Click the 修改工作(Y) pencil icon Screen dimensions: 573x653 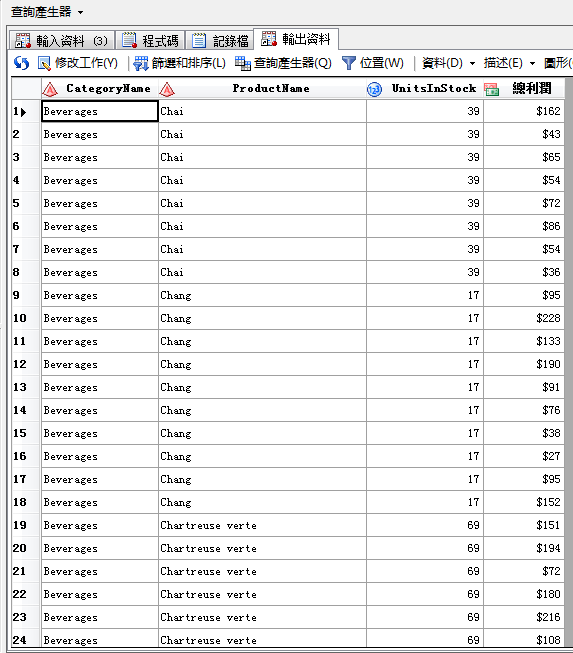click(x=44, y=63)
